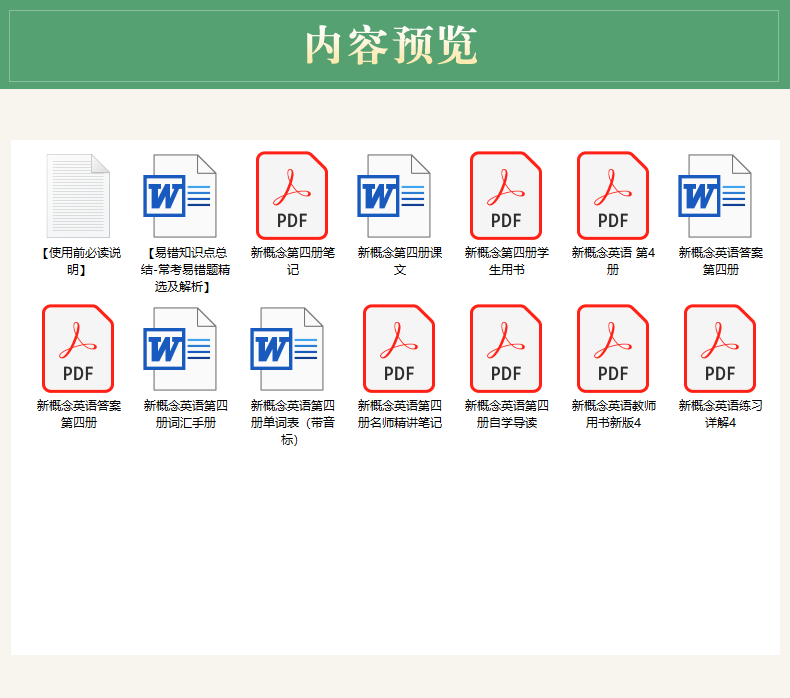790x698 pixels.
Task: Open the 易错知识点总结 Word document icon
Action: pyautogui.click(x=180, y=196)
